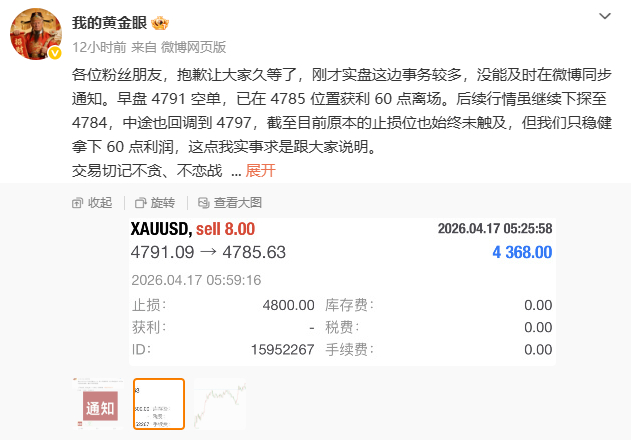Click the 收起 collapse icon
631x440 pixels.
pyautogui.click(x=77, y=203)
